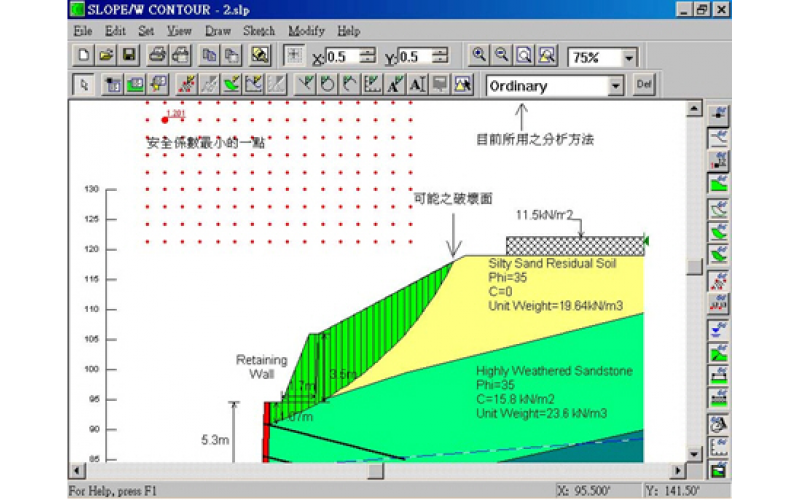The width and height of the screenshot is (800, 500).
Task: Create a new file with the New icon
Action: pos(83,55)
